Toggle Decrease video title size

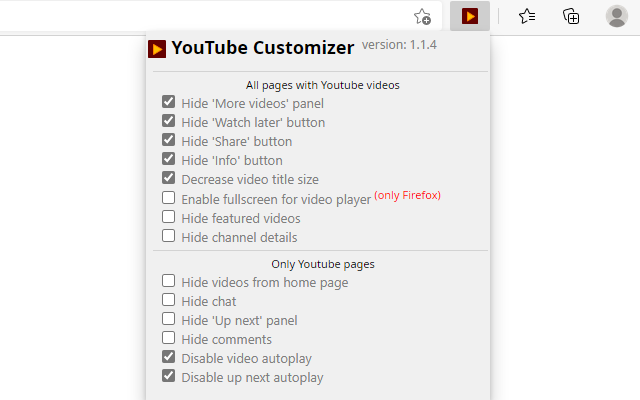tap(169, 179)
